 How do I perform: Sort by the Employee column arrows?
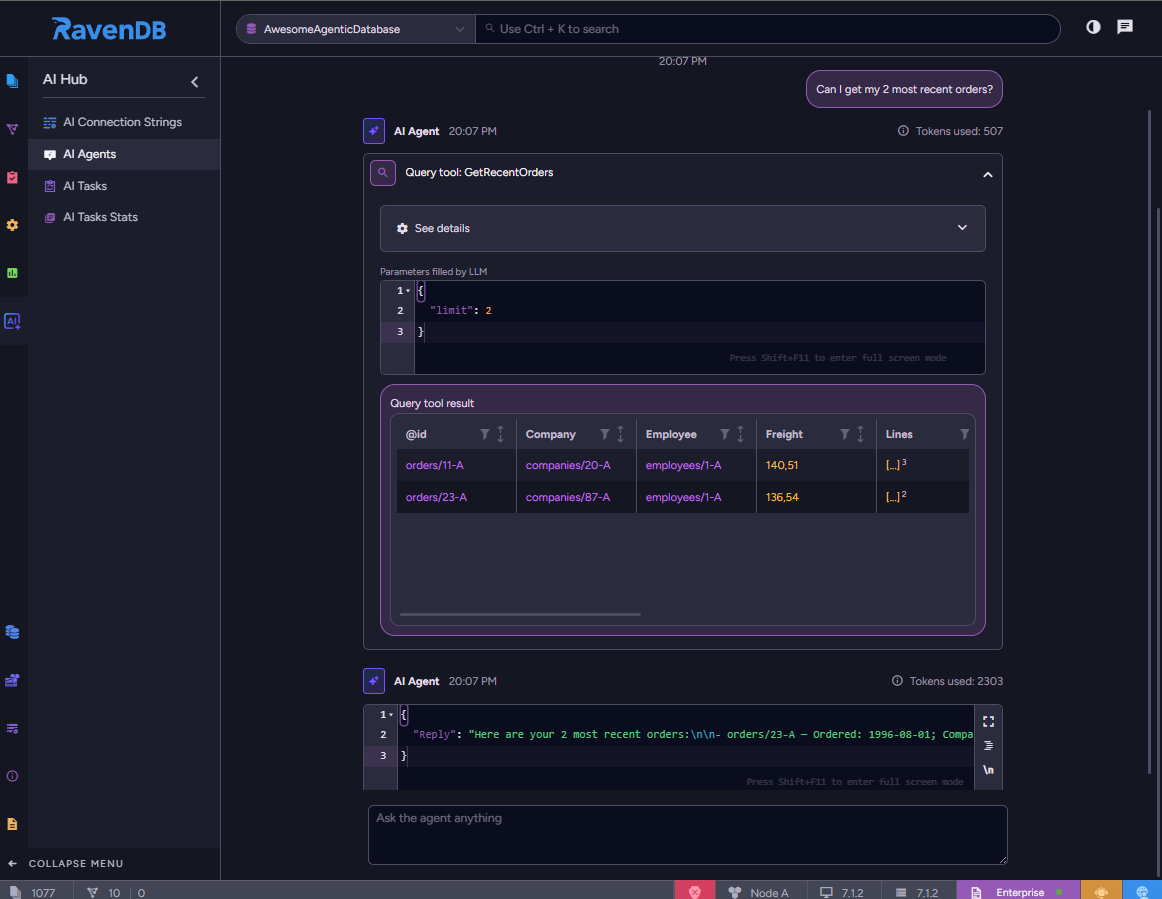740,434
